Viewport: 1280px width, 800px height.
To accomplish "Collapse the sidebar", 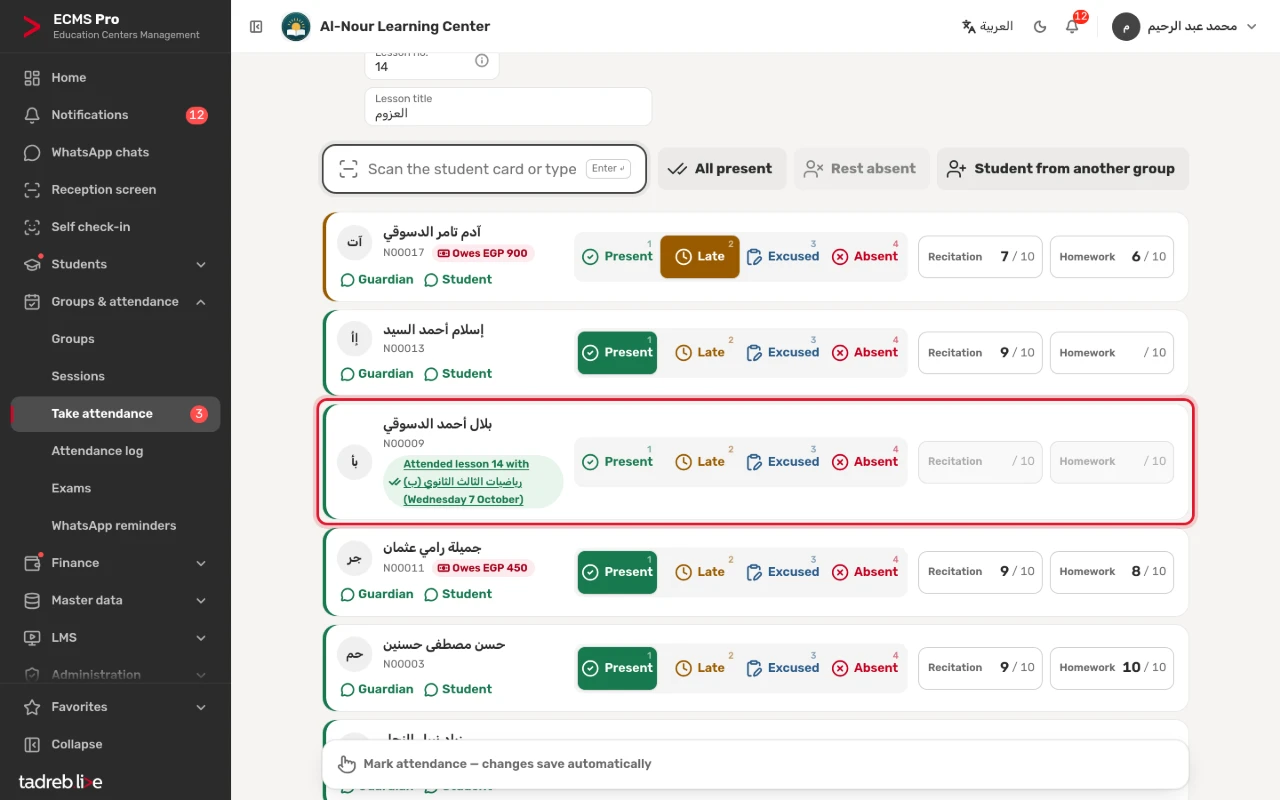I will pos(115,744).
